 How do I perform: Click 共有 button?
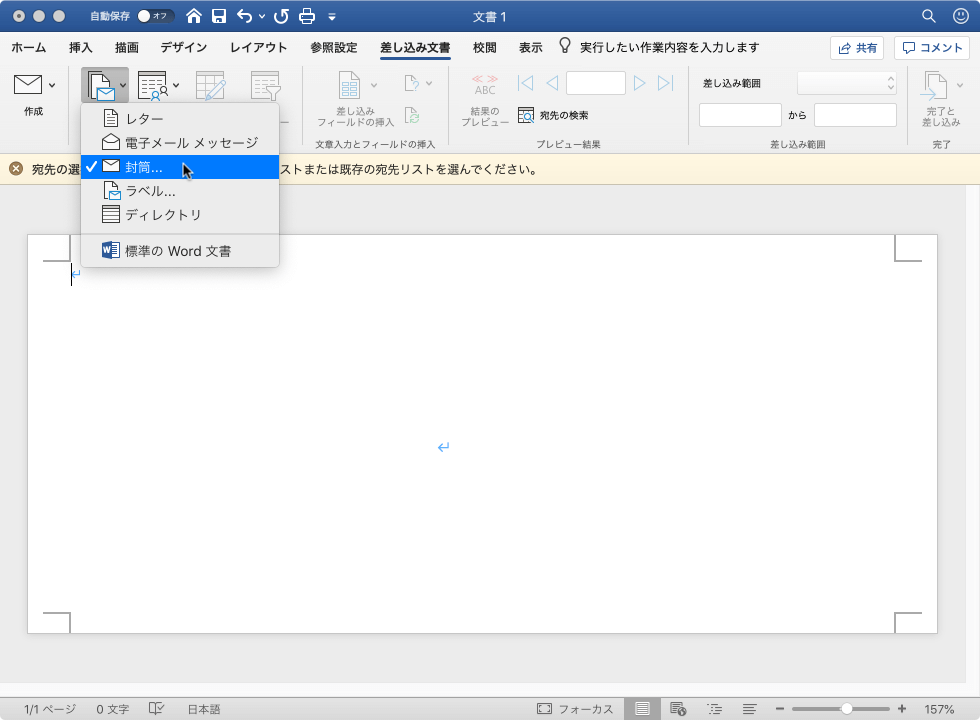pyautogui.click(x=857, y=48)
